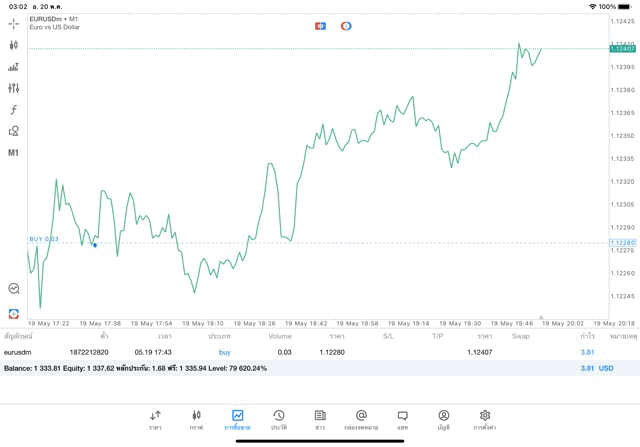The width and height of the screenshot is (640, 447).
Task: Open the indicators list function icon
Action: [x=14, y=110]
